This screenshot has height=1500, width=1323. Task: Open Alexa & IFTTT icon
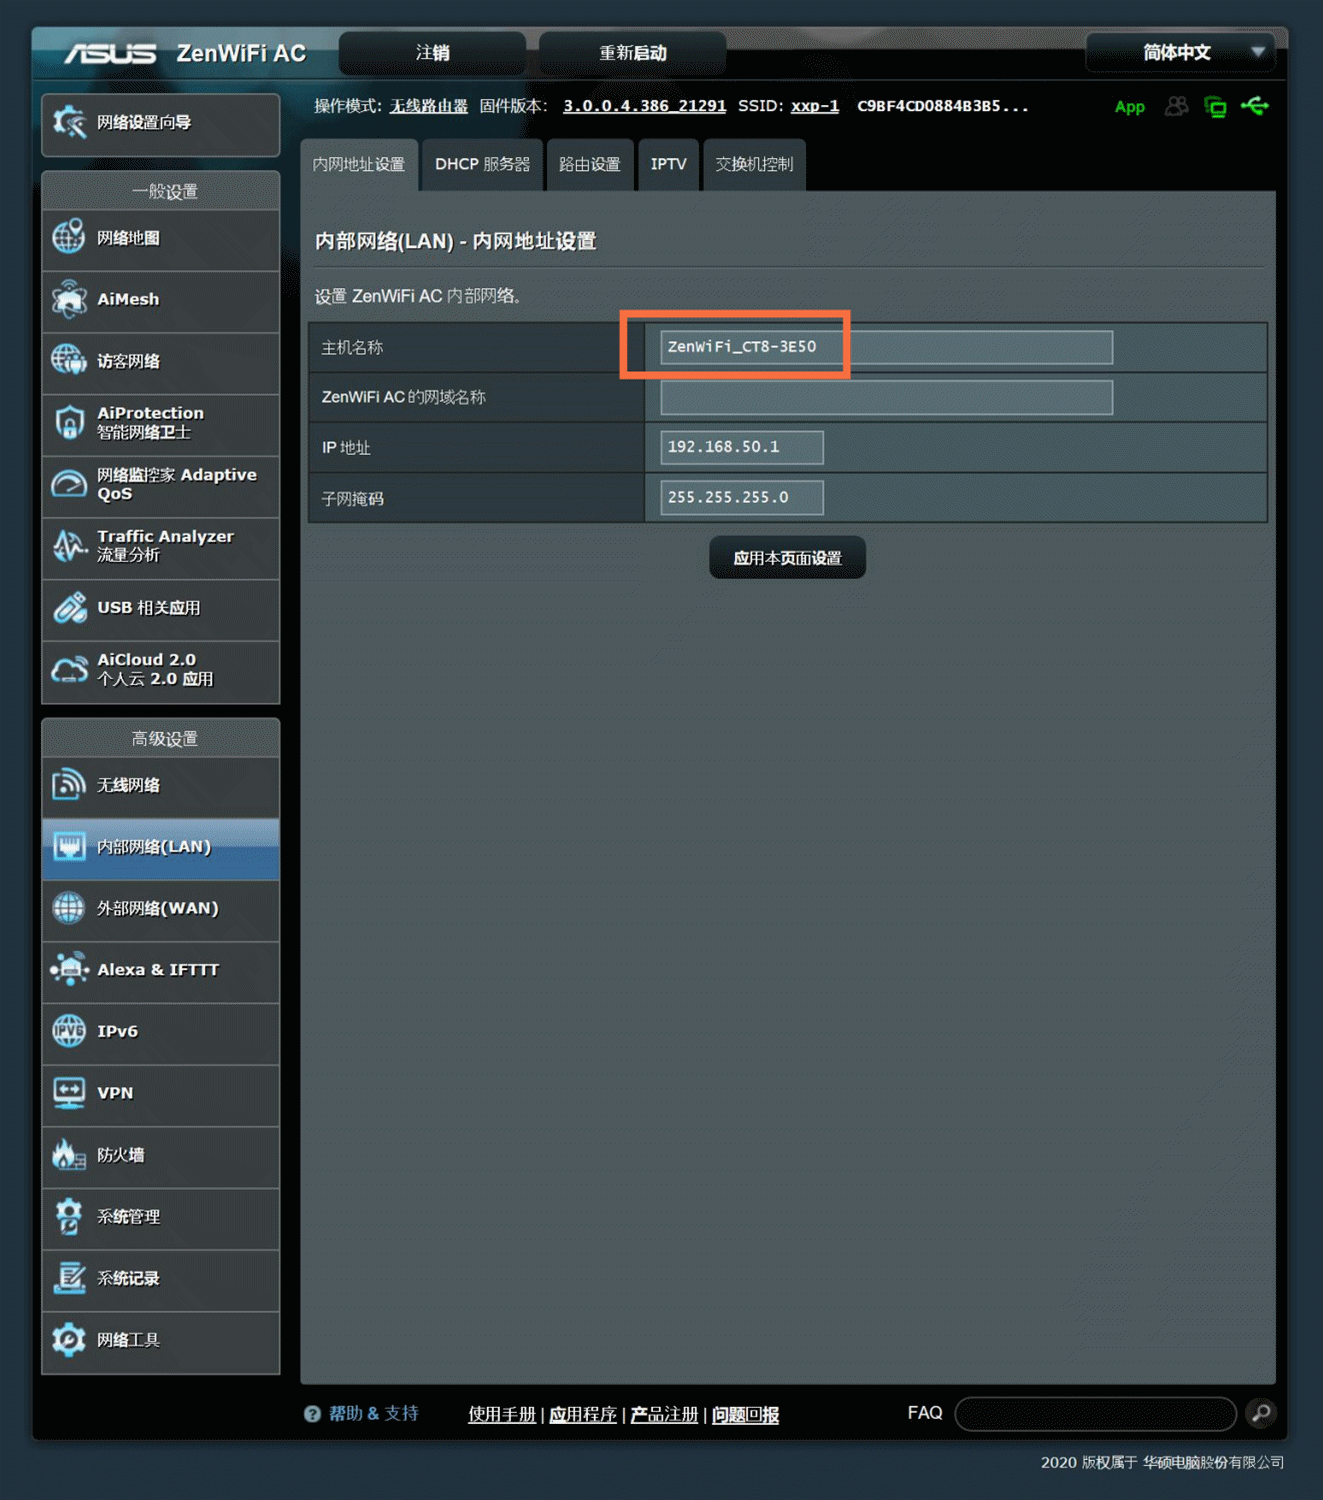click(69, 969)
